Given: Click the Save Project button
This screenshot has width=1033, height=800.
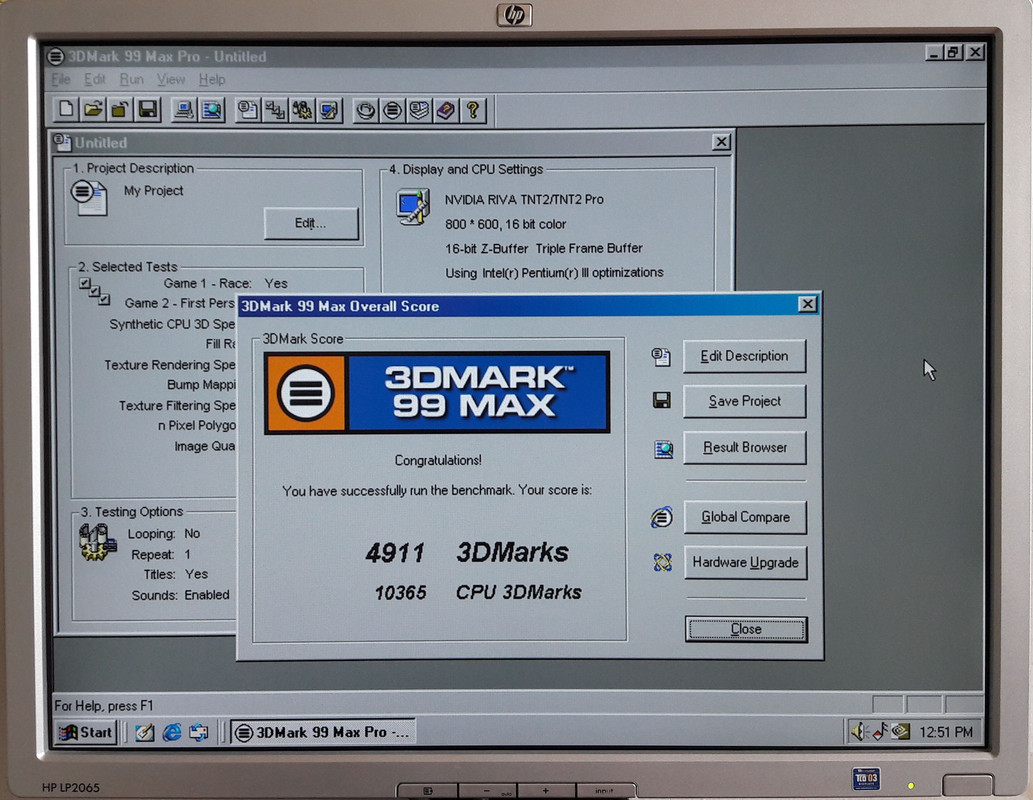Looking at the screenshot, I should click(744, 401).
